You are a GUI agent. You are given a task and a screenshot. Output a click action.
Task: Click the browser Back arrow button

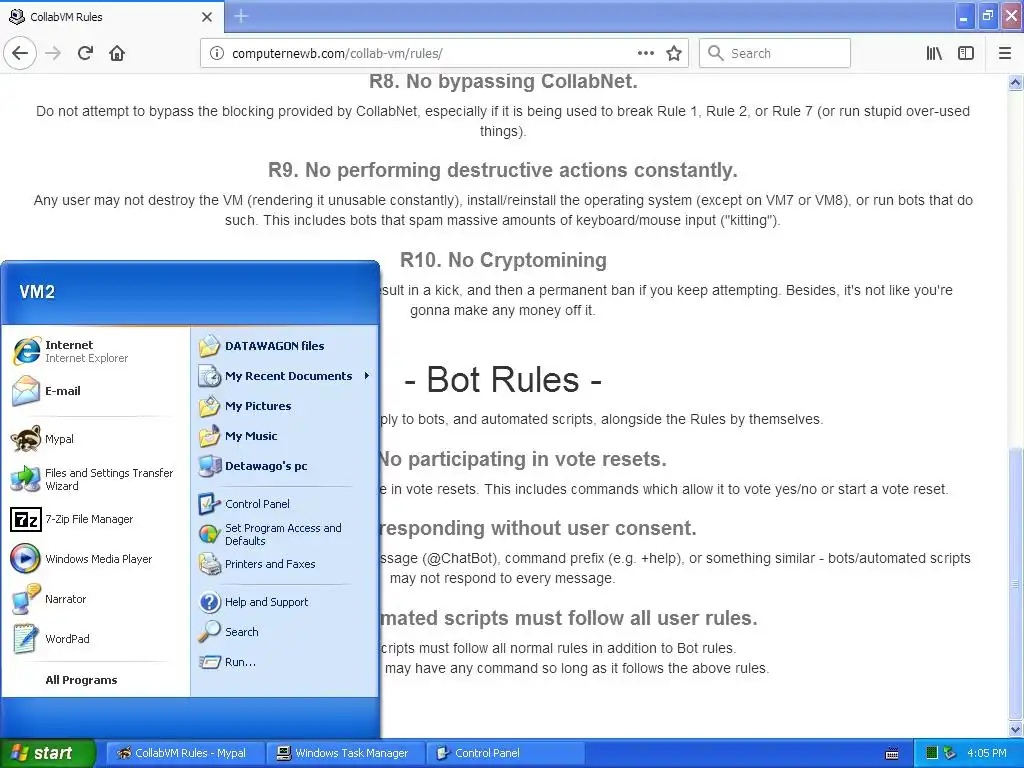(x=20, y=53)
